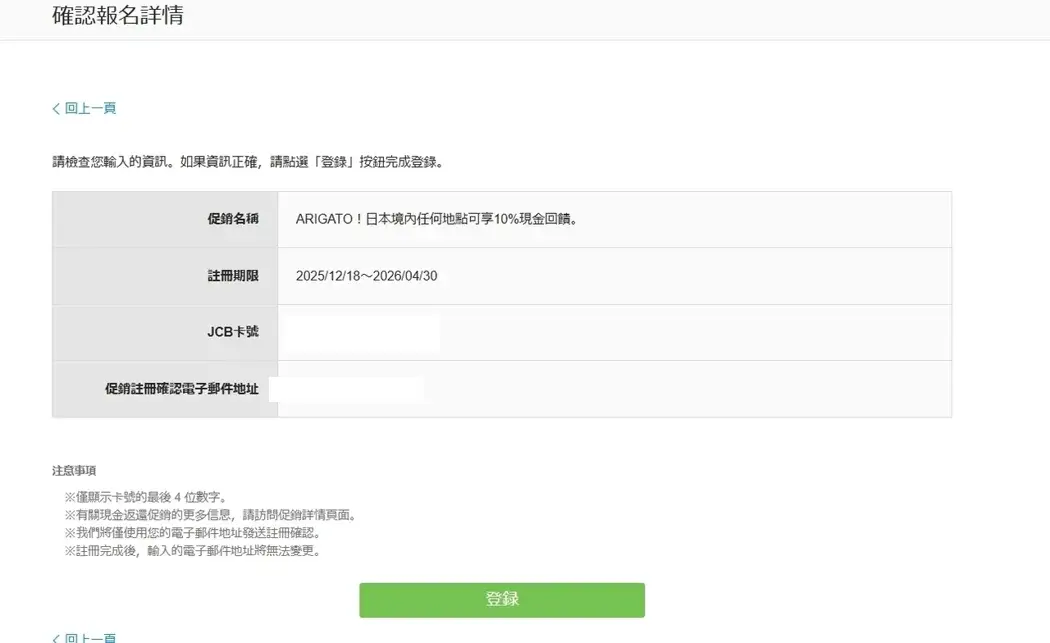This screenshot has height=643, width=1050.
Task: Click the bottom 回上一頁 link
Action: pyautogui.click(x=90, y=638)
